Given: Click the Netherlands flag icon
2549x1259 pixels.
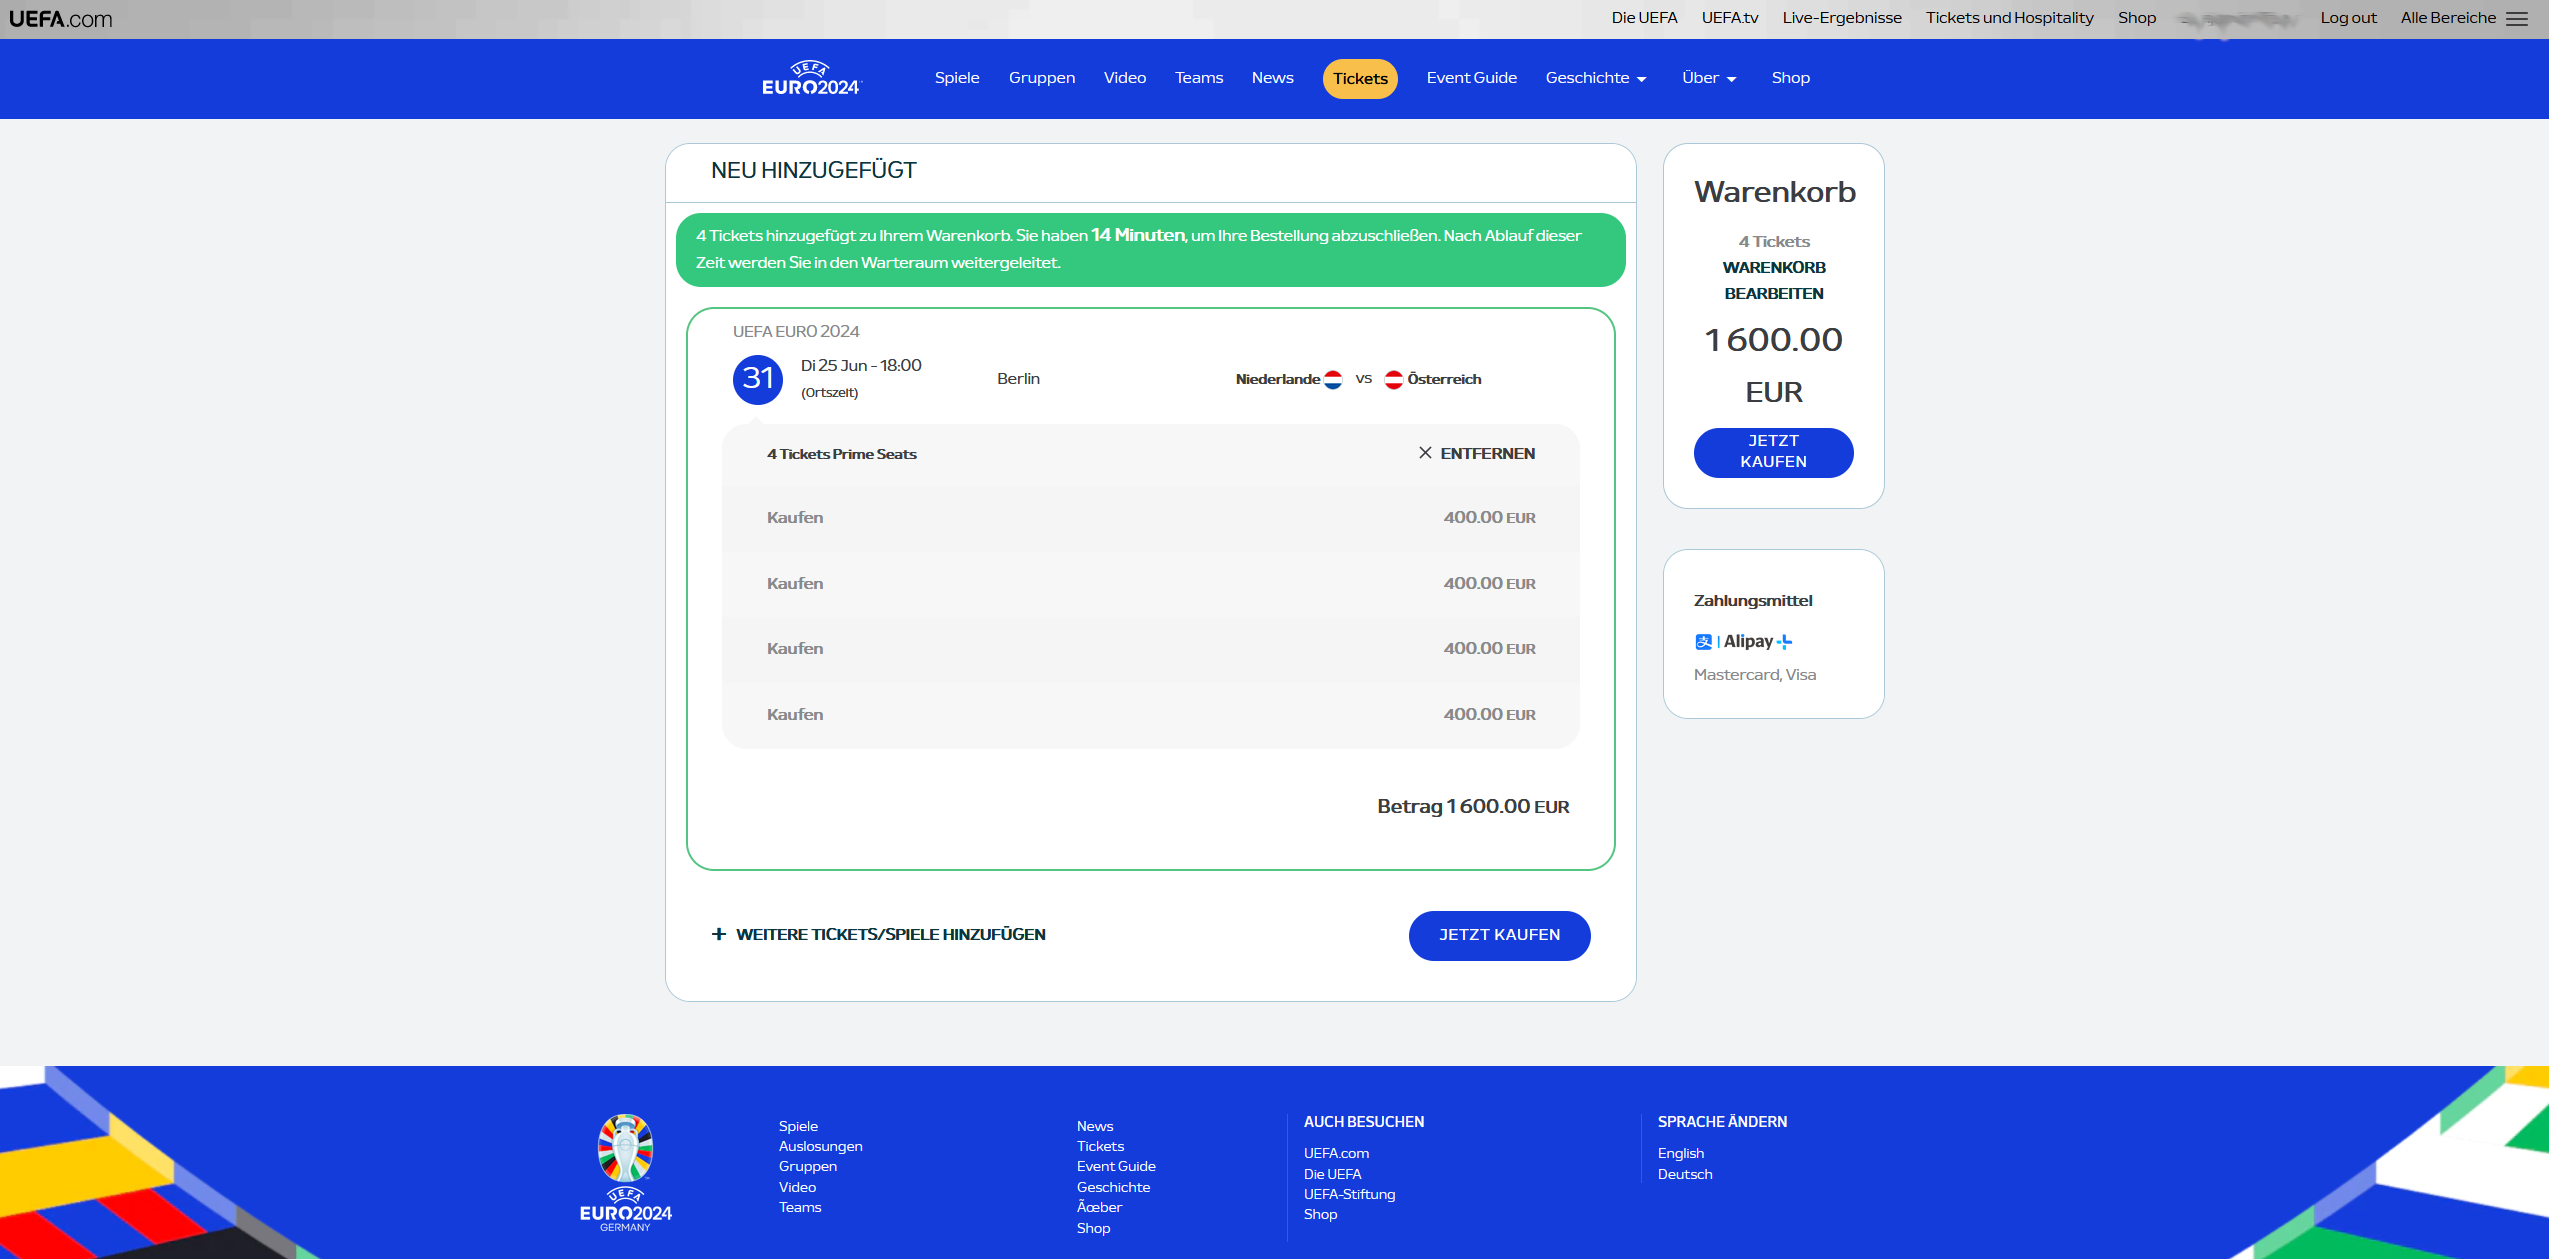Looking at the screenshot, I should click(x=1333, y=380).
